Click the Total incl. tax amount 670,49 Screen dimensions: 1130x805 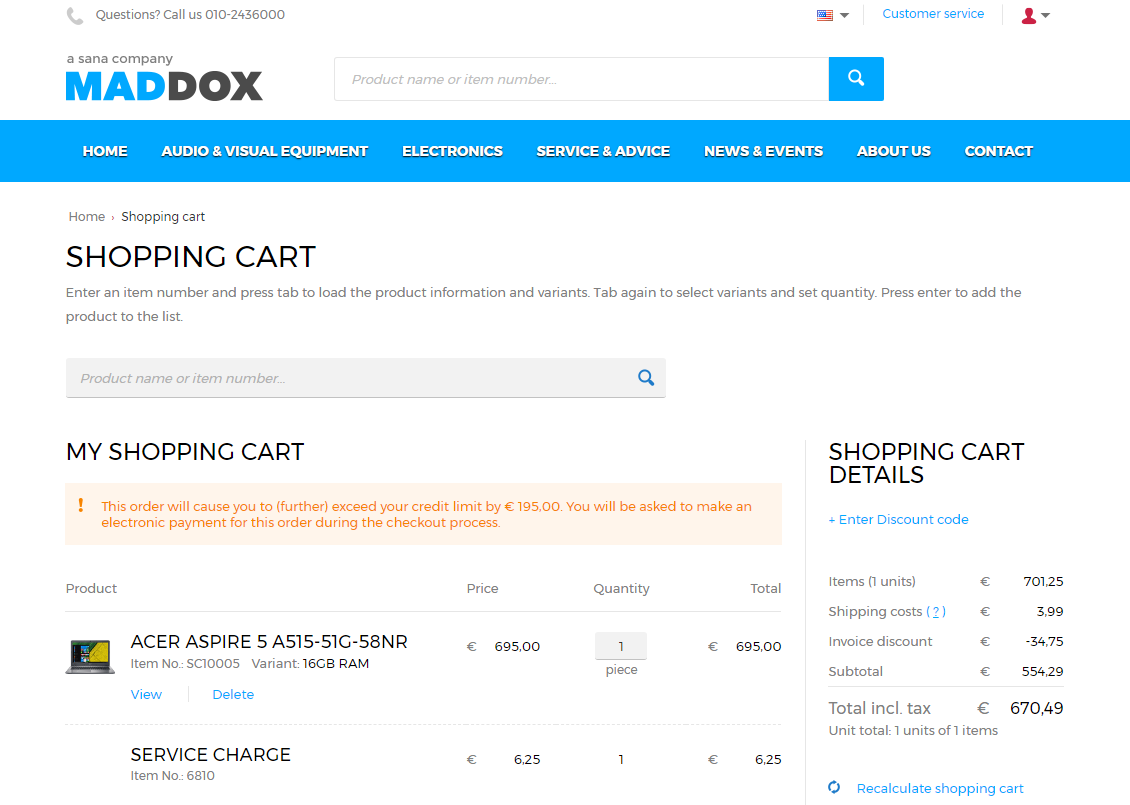1036,708
